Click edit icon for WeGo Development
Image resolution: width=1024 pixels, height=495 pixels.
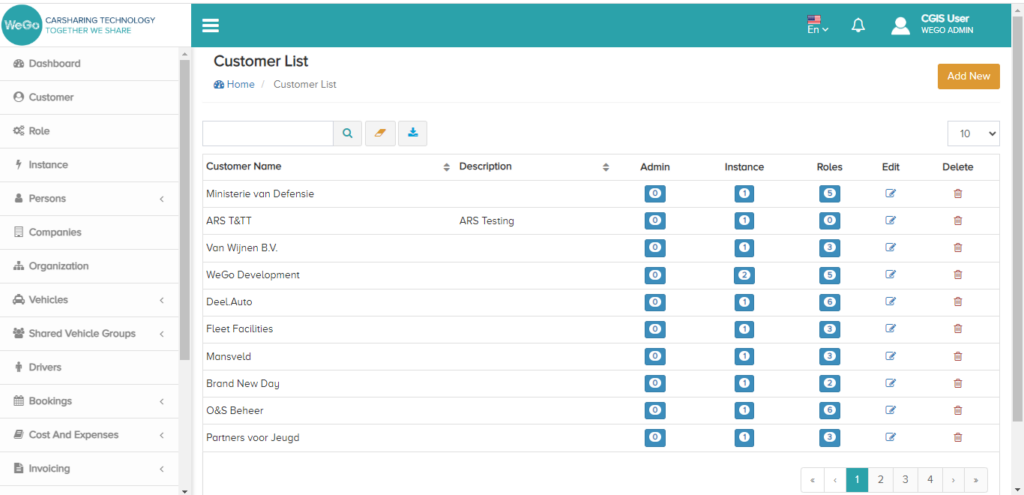tap(891, 275)
